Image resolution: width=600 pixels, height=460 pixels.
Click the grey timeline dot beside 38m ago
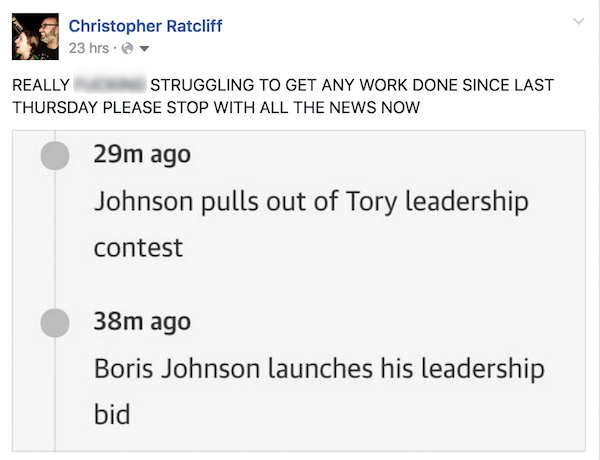56,322
